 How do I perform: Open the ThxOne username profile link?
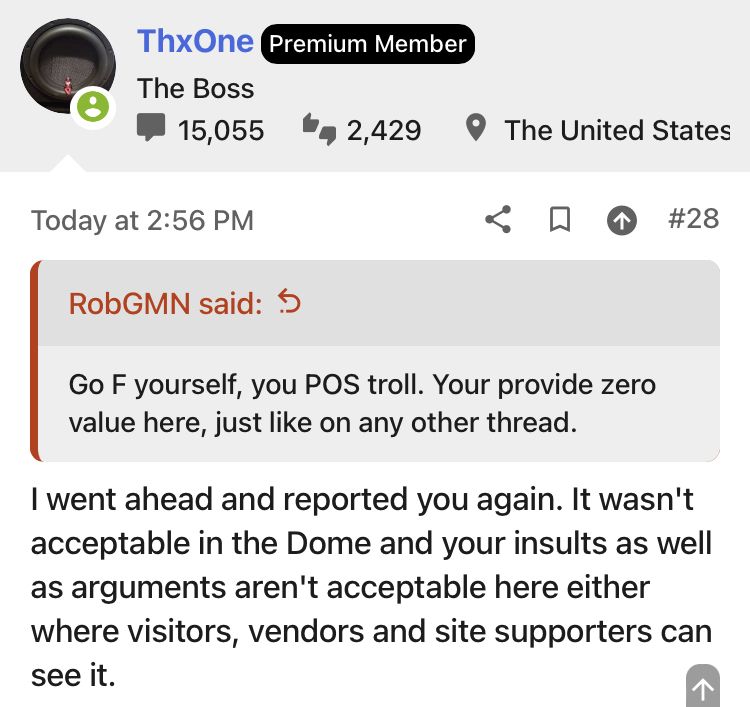195,41
